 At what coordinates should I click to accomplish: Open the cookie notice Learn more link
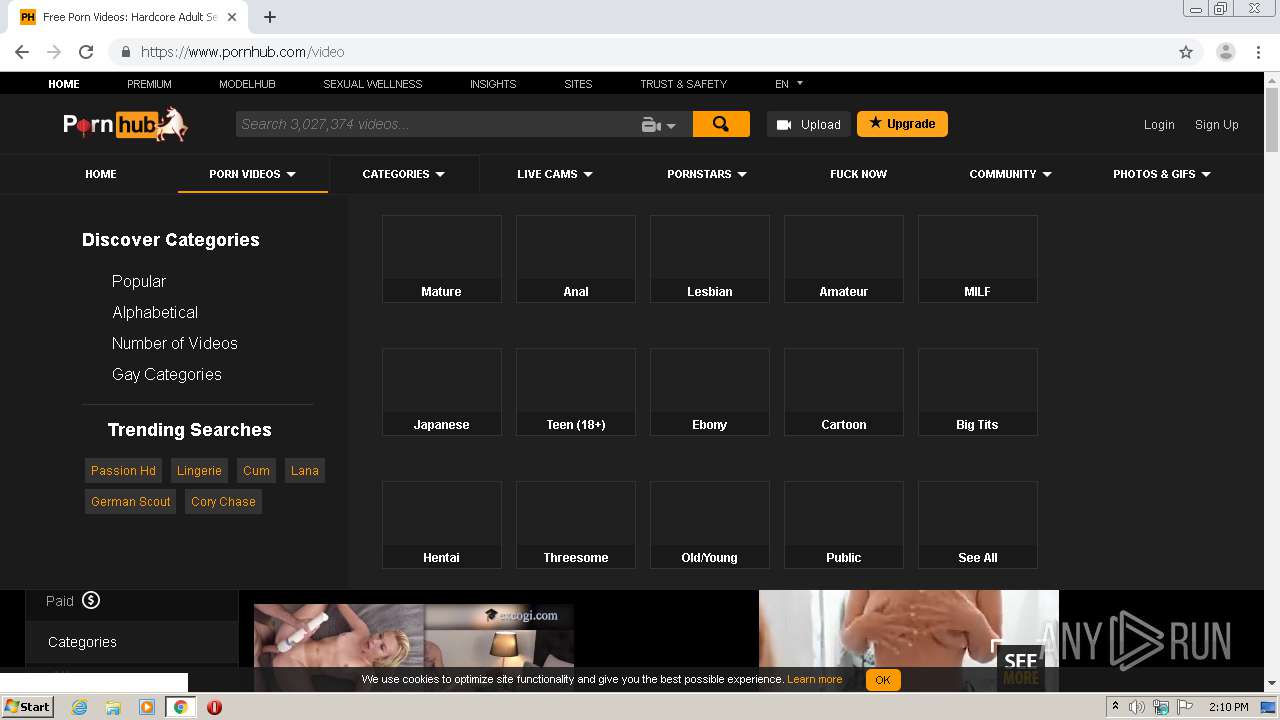click(x=814, y=679)
